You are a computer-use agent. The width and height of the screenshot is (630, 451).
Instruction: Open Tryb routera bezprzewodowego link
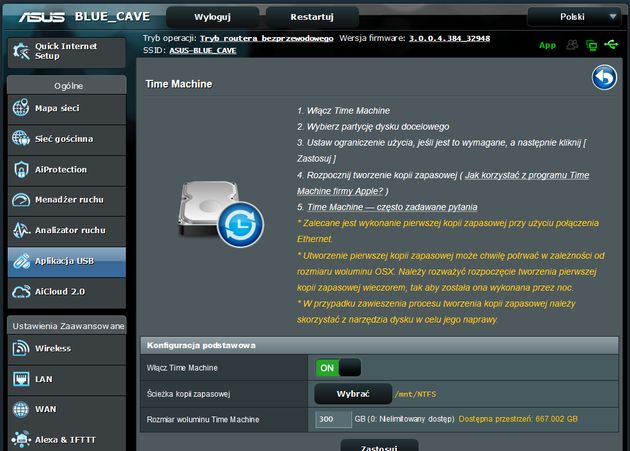tap(267, 38)
